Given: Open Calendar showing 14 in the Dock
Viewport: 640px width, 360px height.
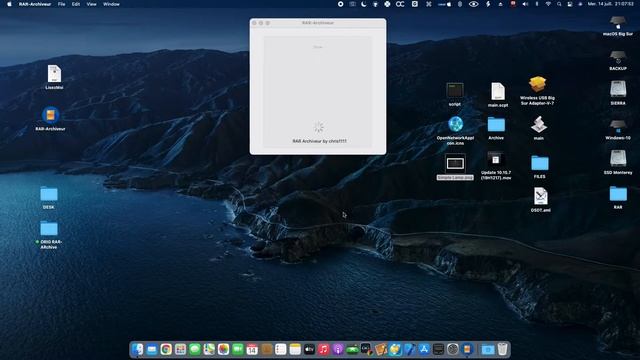Looking at the screenshot, I should click(252, 349).
